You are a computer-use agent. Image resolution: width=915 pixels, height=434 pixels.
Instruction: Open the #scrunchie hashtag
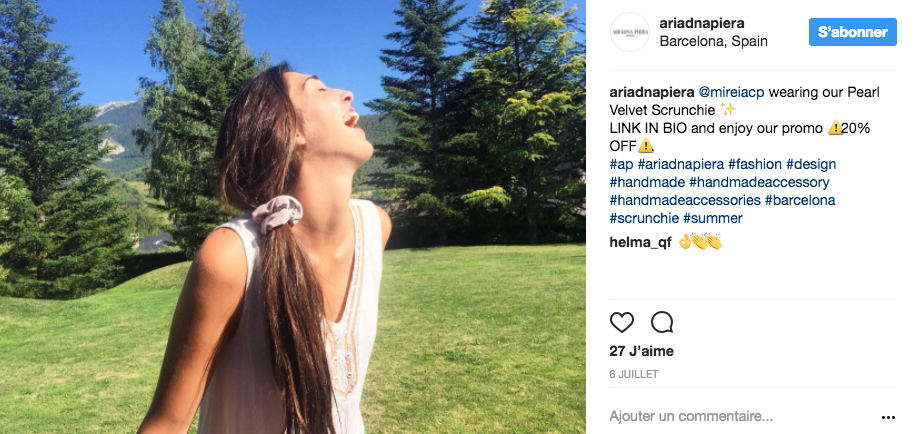pyautogui.click(x=644, y=218)
